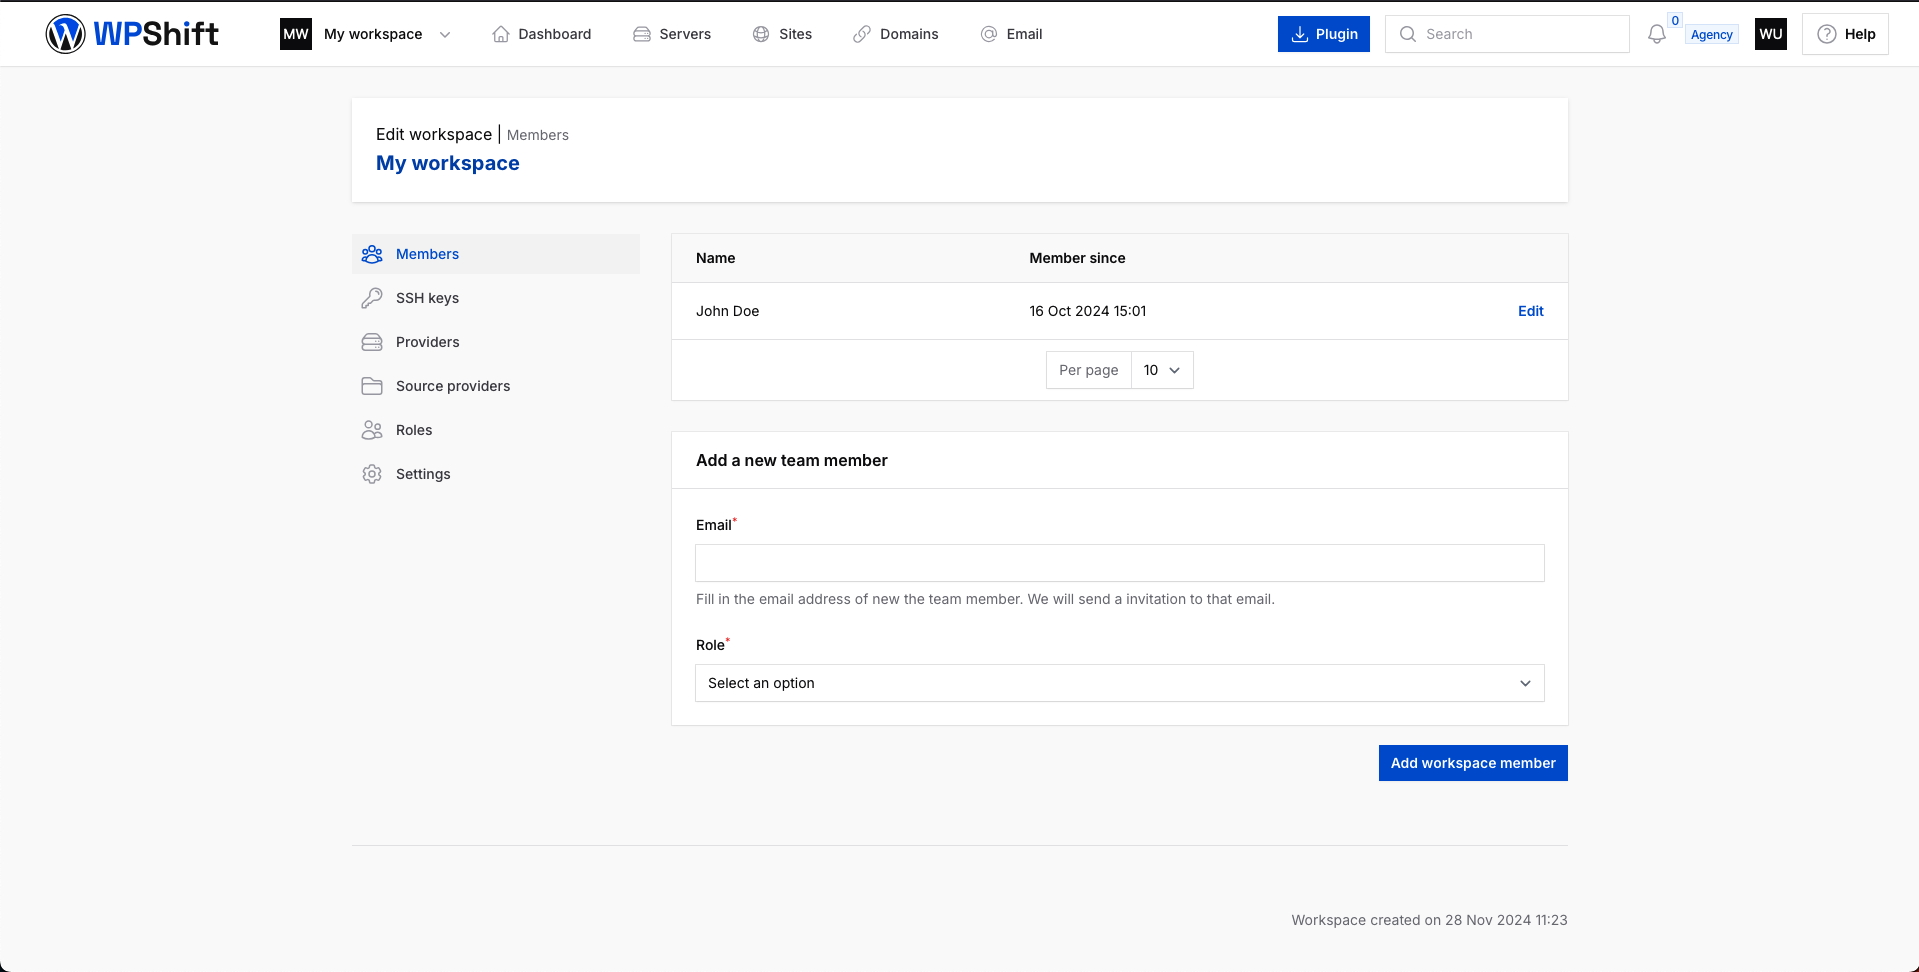Click the MW workspace avatar
1919x972 pixels.
(296, 34)
